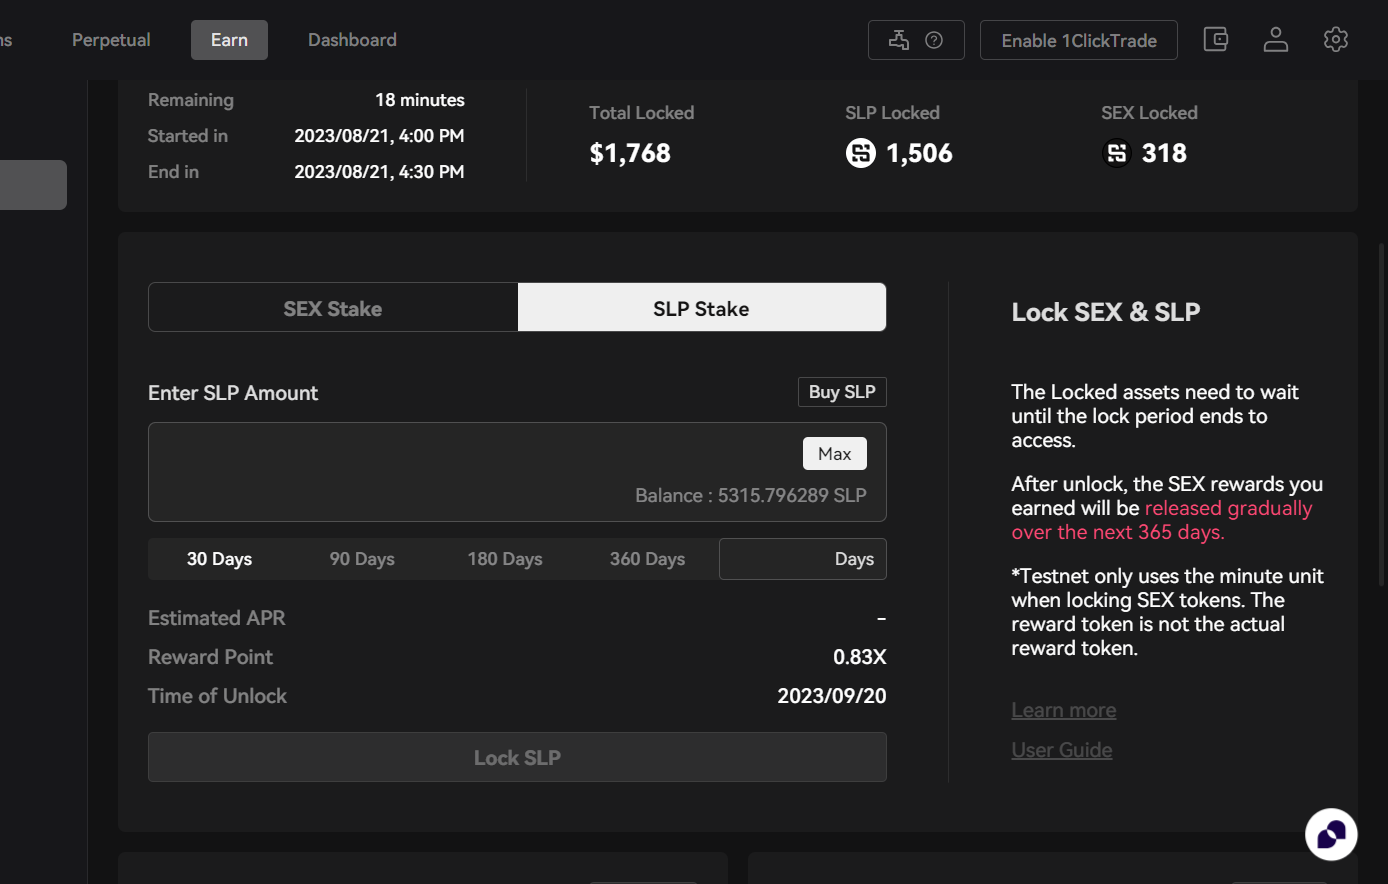Focus the custom Days input field
Screen dimensions: 1388x884
click(x=803, y=559)
